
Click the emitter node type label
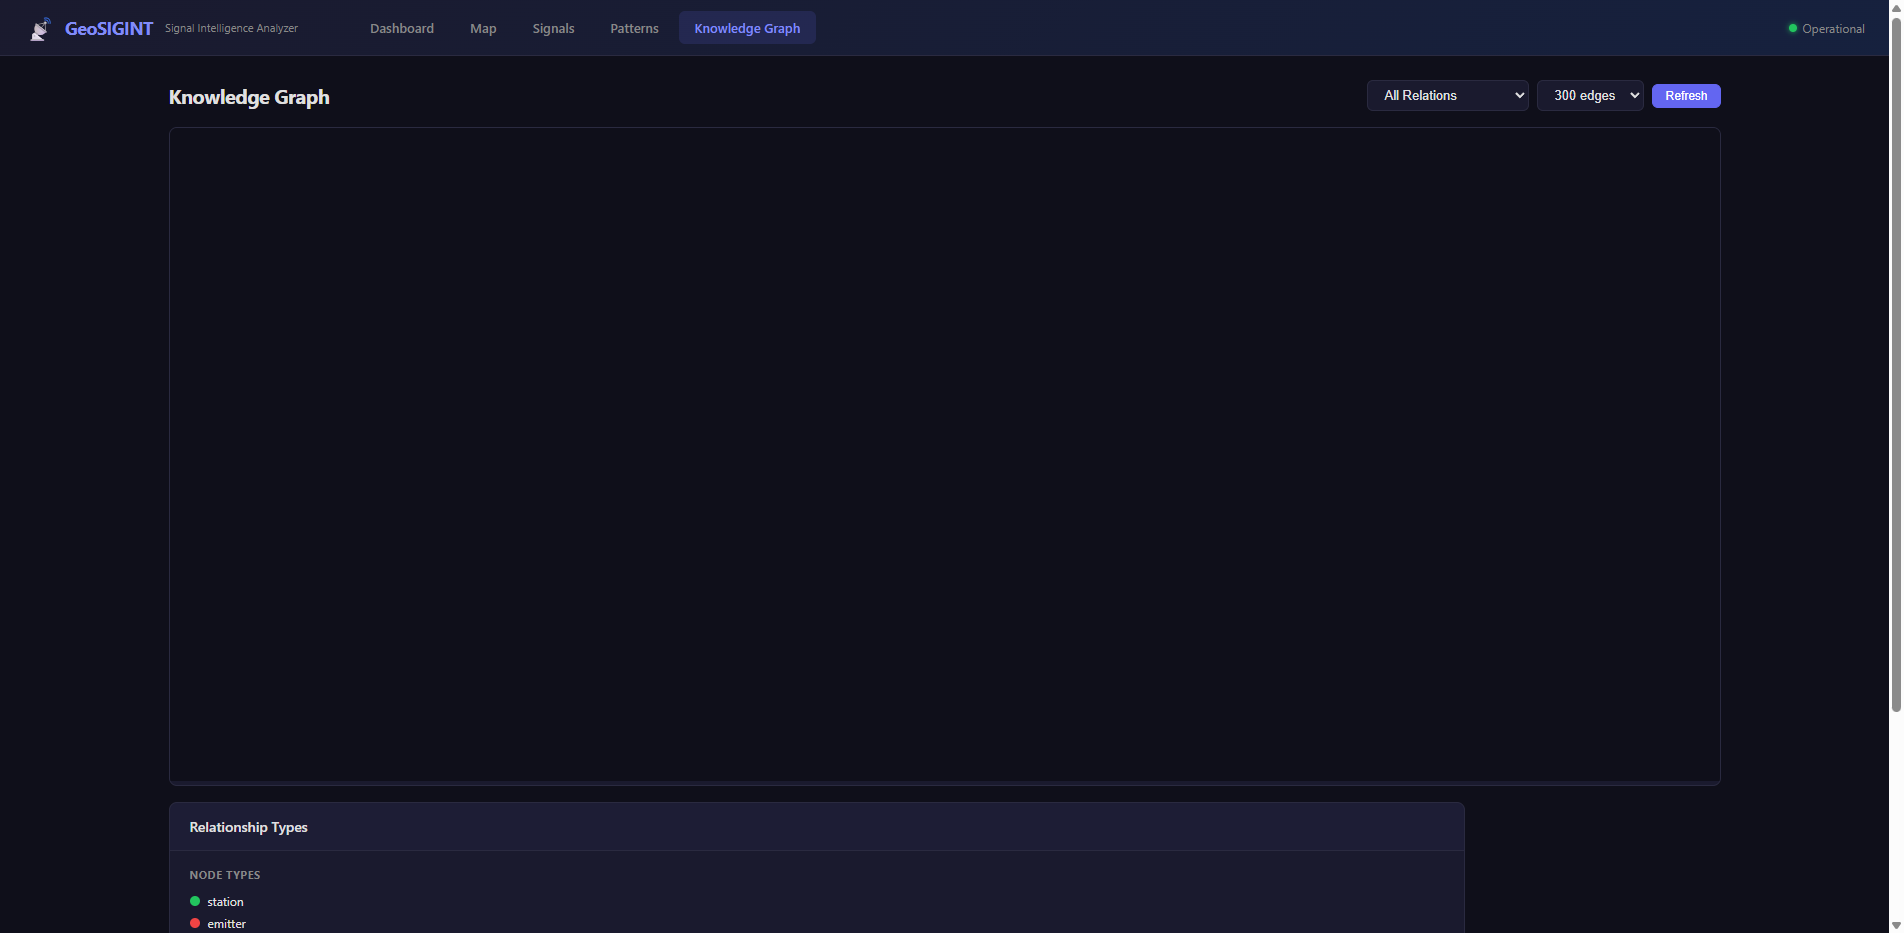(226, 924)
